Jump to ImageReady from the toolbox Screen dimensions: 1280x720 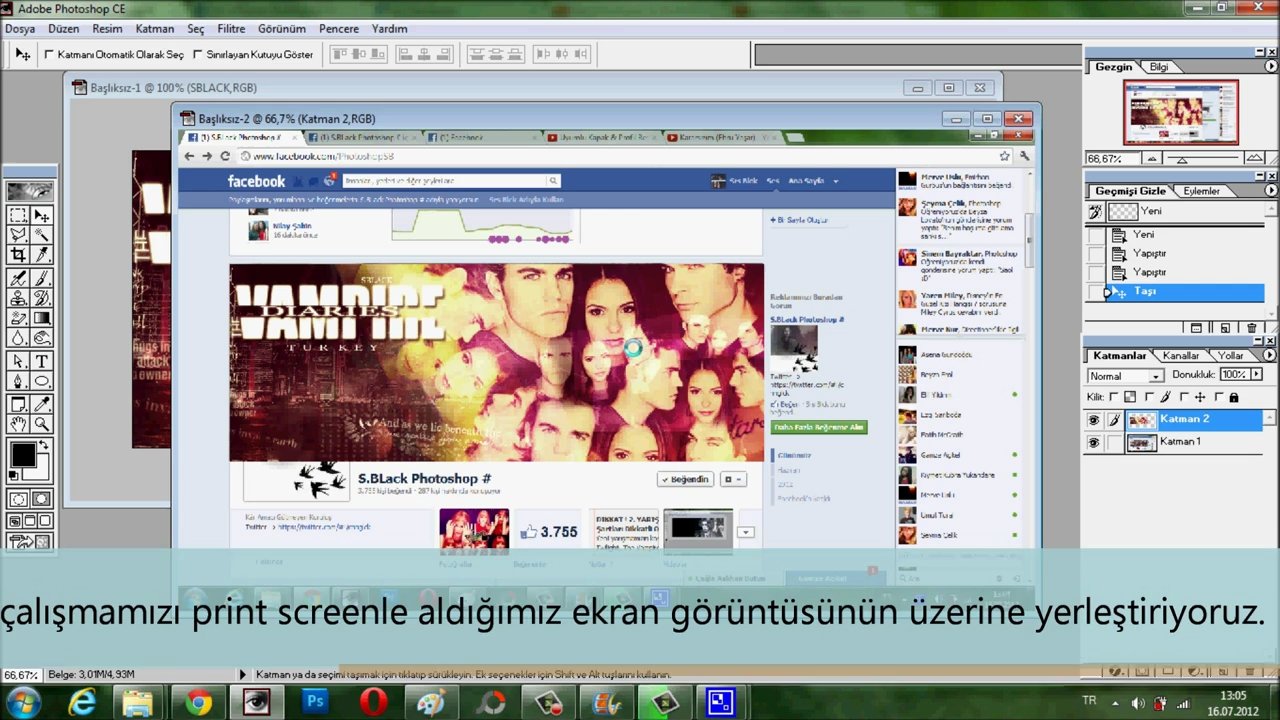30,542
